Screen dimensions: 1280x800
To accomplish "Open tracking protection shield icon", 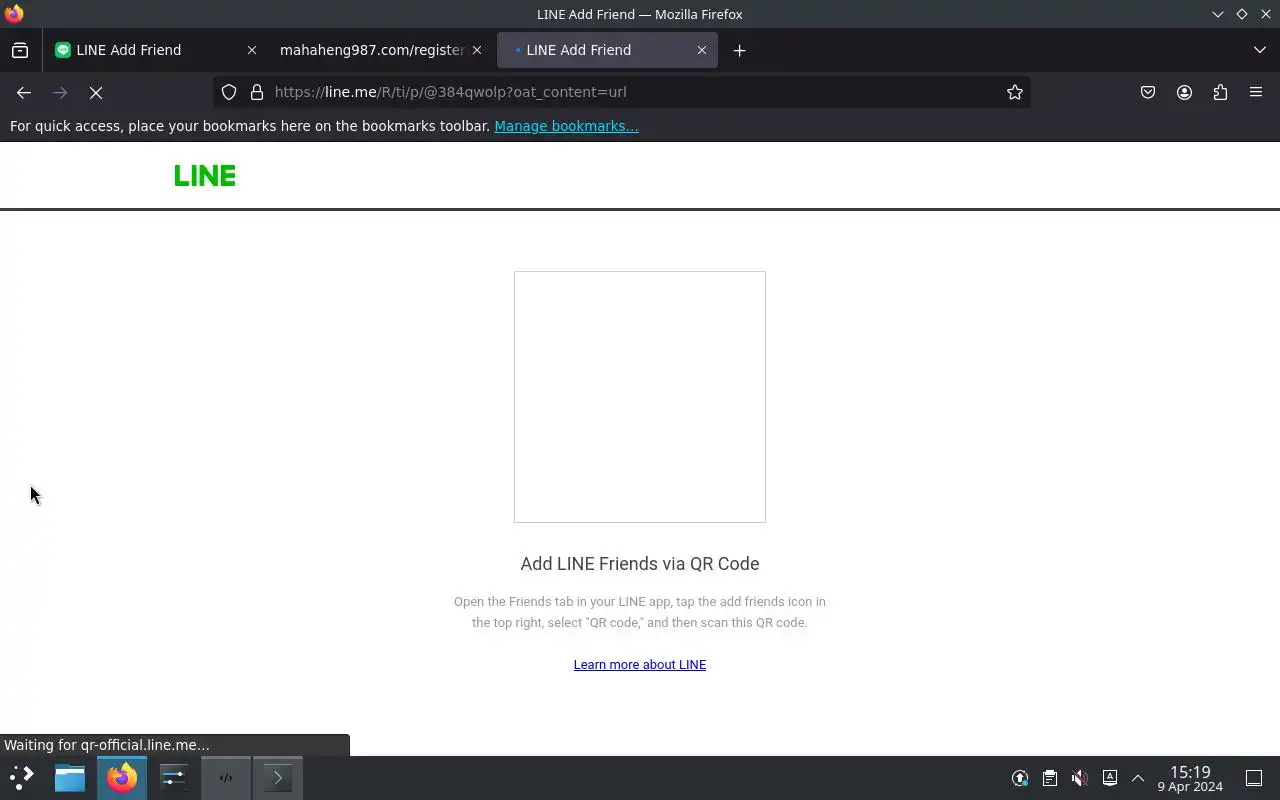I will pyautogui.click(x=229, y=92).
